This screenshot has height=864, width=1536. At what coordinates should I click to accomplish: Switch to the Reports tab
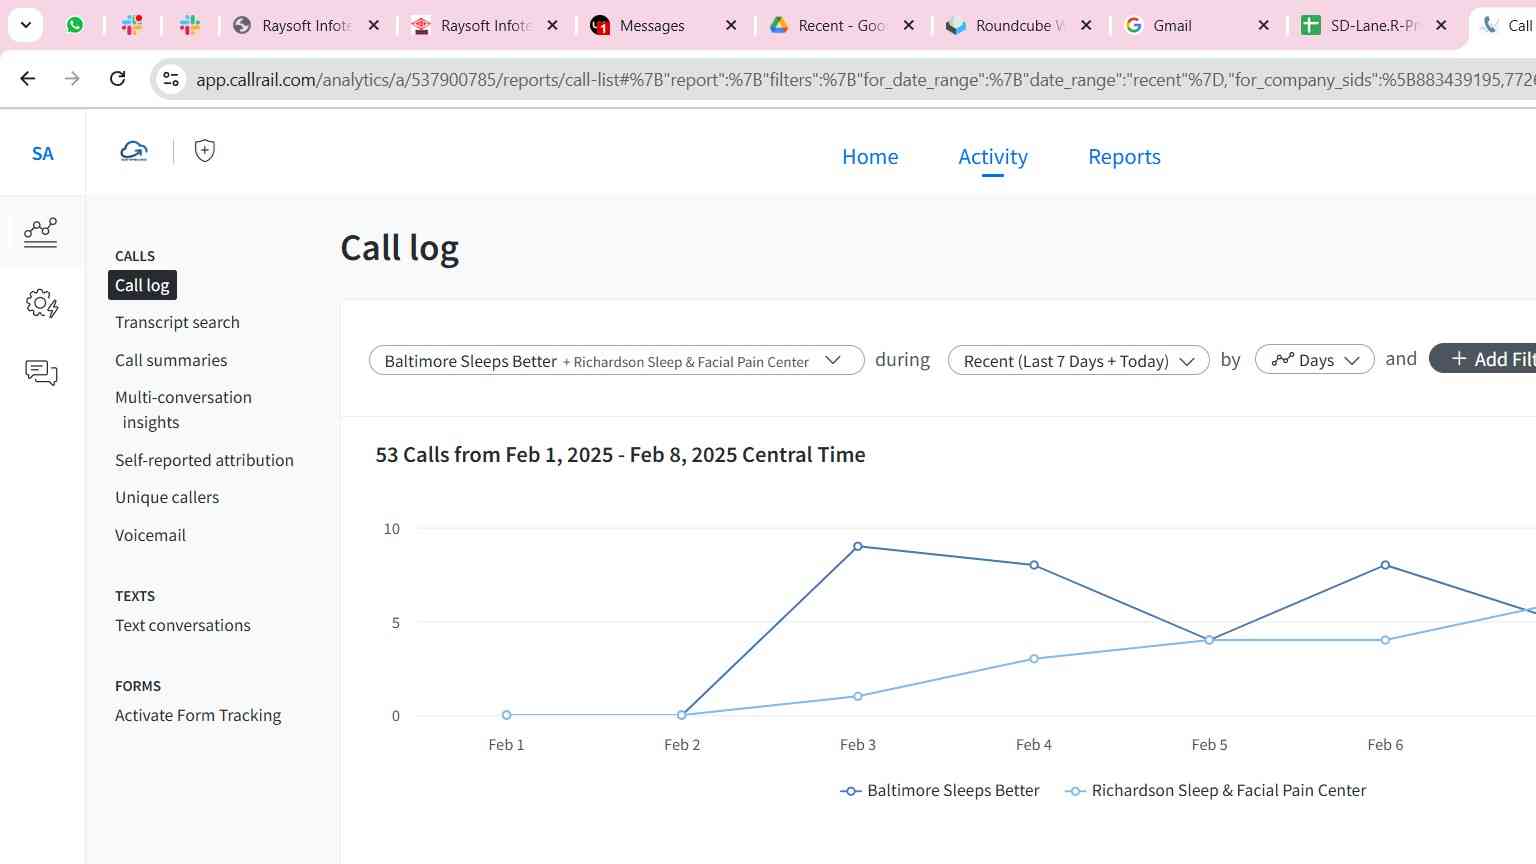[1124, 157]
